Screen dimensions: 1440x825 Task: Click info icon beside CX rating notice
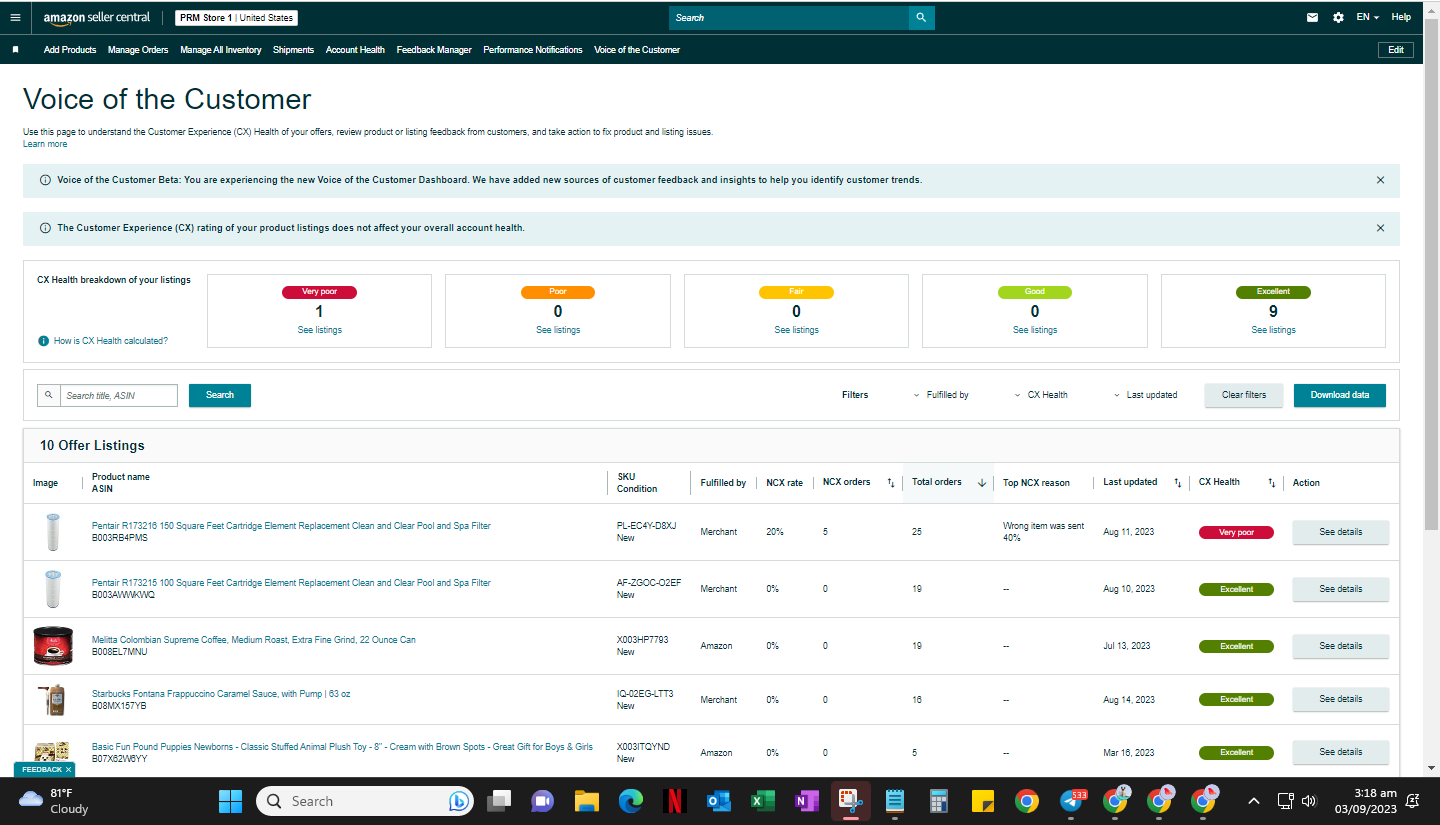(x=45, y=228)
